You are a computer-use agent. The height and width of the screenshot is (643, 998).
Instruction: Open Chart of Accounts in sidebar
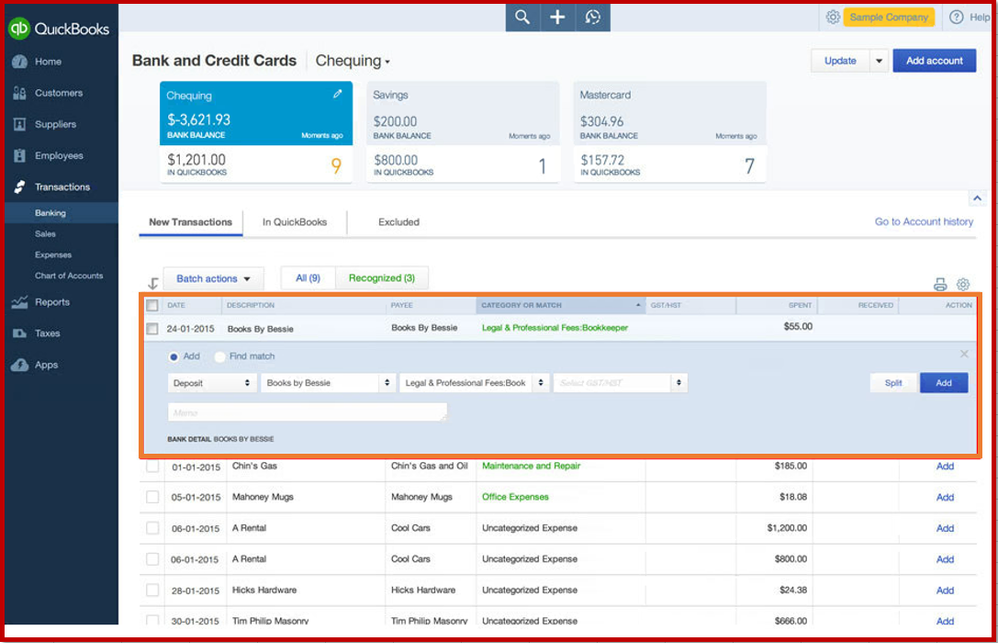pos(69,276)
